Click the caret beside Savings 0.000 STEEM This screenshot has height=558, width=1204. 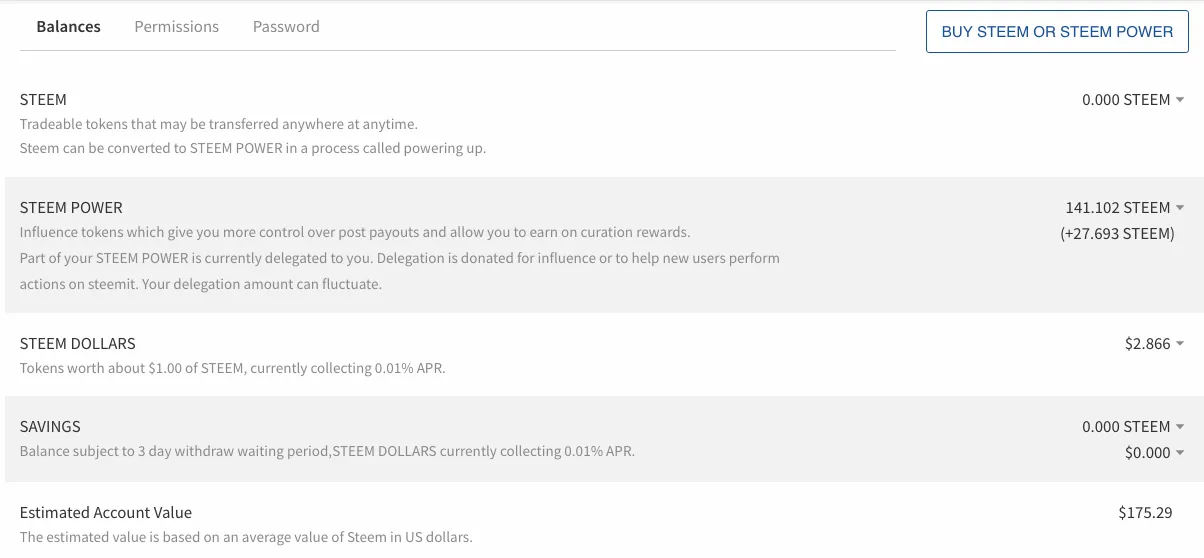tap(1180, 427)
